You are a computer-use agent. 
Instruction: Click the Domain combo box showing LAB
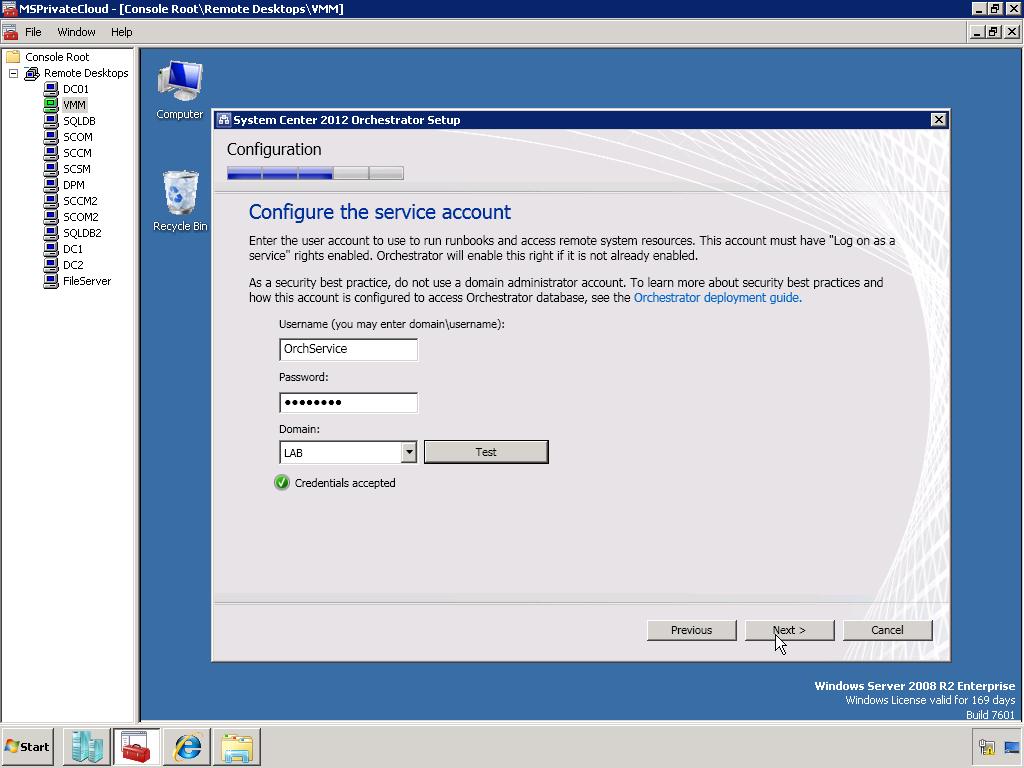tap(348, 452)
